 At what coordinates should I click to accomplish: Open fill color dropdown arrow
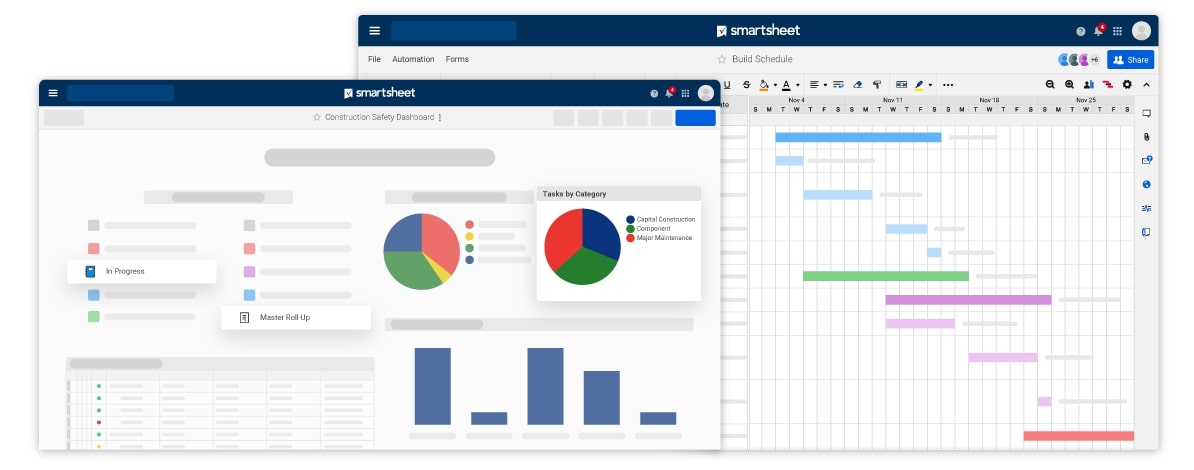(x=774, y=85)
